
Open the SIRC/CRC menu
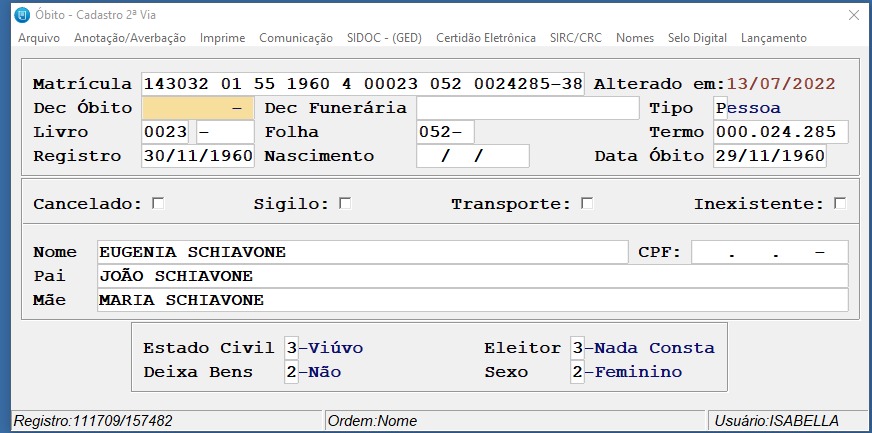pyautogui.click(x=576, y=38)
